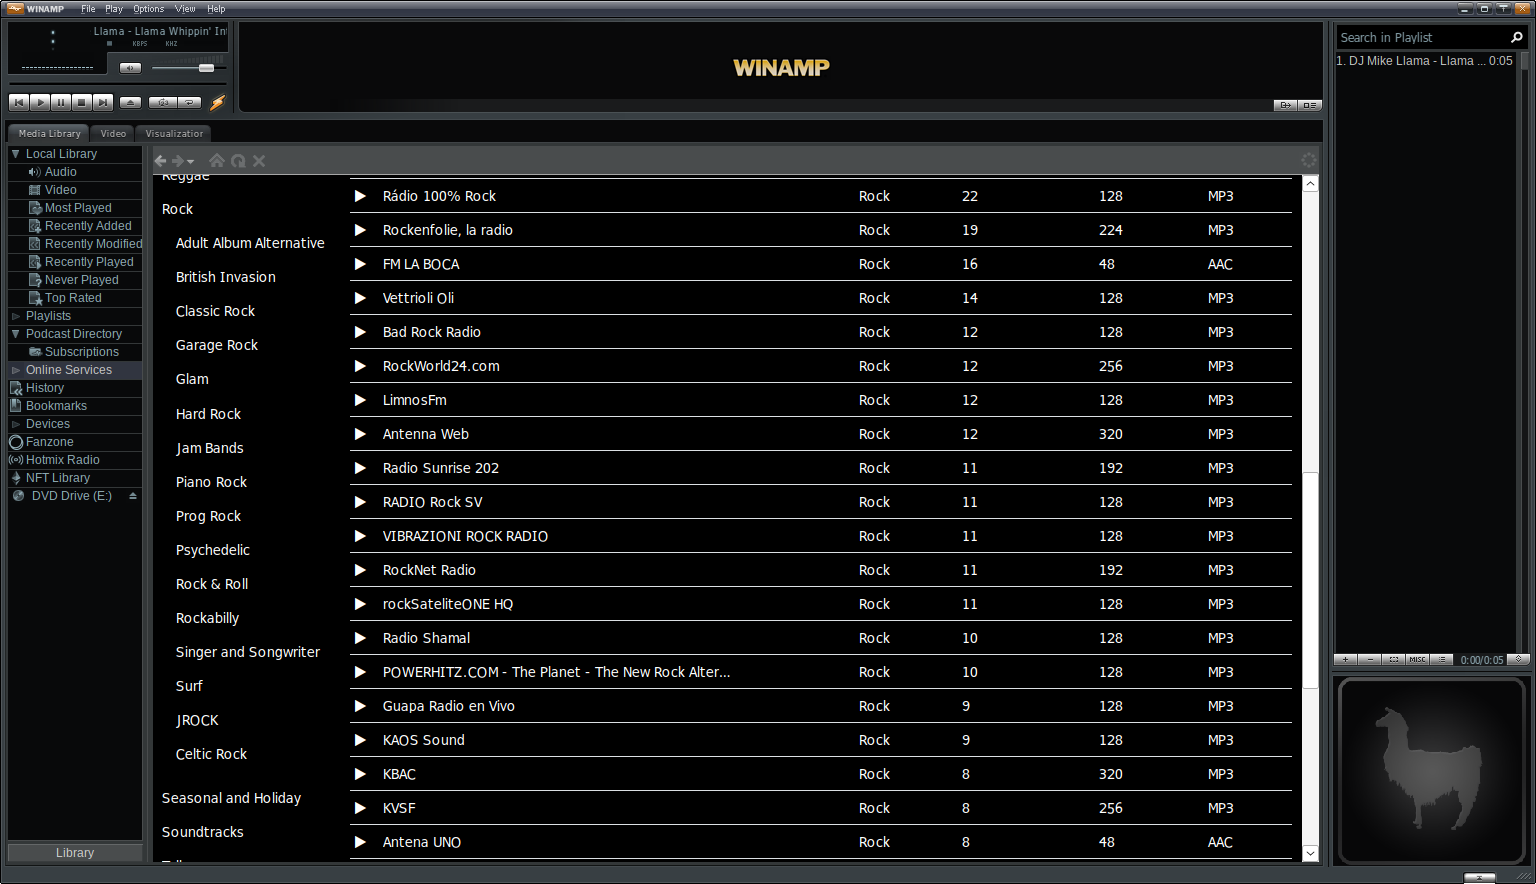Play the Radio Shamal station
This screenshot has width=1536, height=884.
tap(360, 638)
